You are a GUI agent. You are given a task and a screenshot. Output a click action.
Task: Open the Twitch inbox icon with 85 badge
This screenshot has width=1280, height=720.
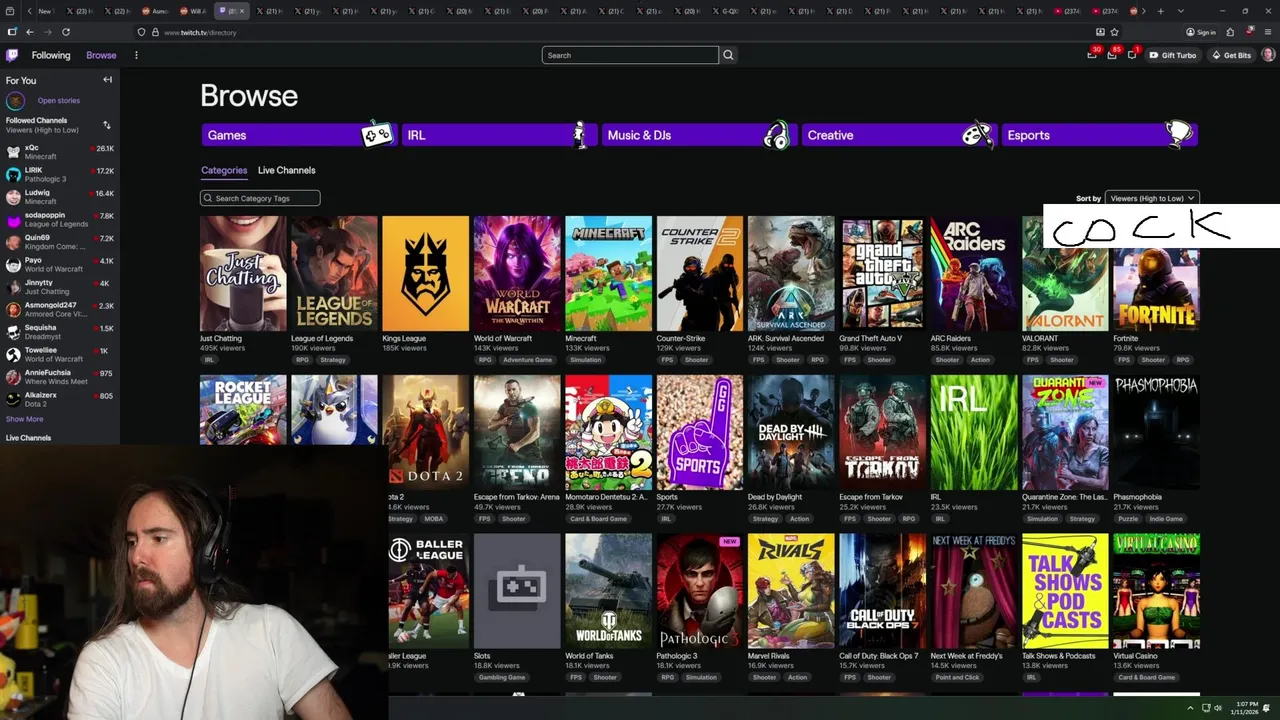1112,55
